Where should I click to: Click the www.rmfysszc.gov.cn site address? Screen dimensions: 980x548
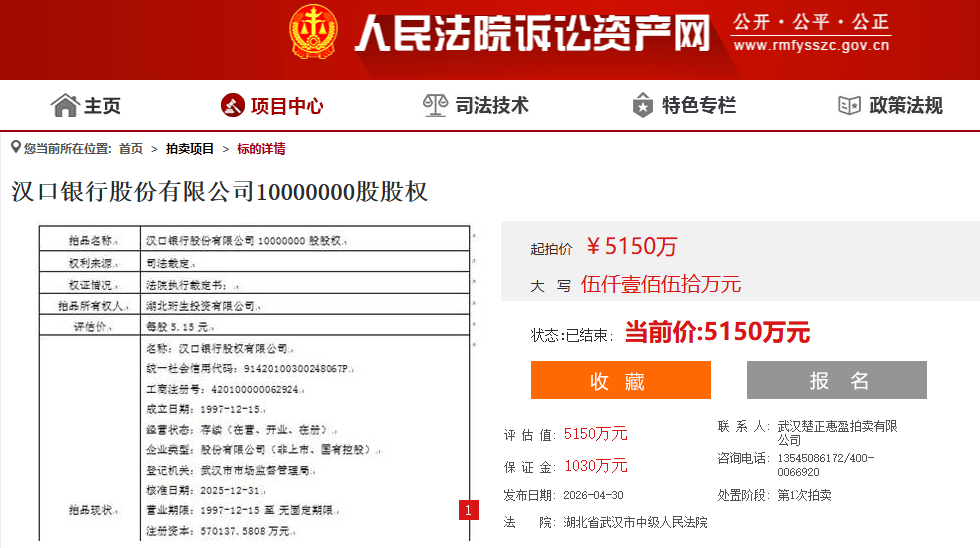tap(811, 45)
